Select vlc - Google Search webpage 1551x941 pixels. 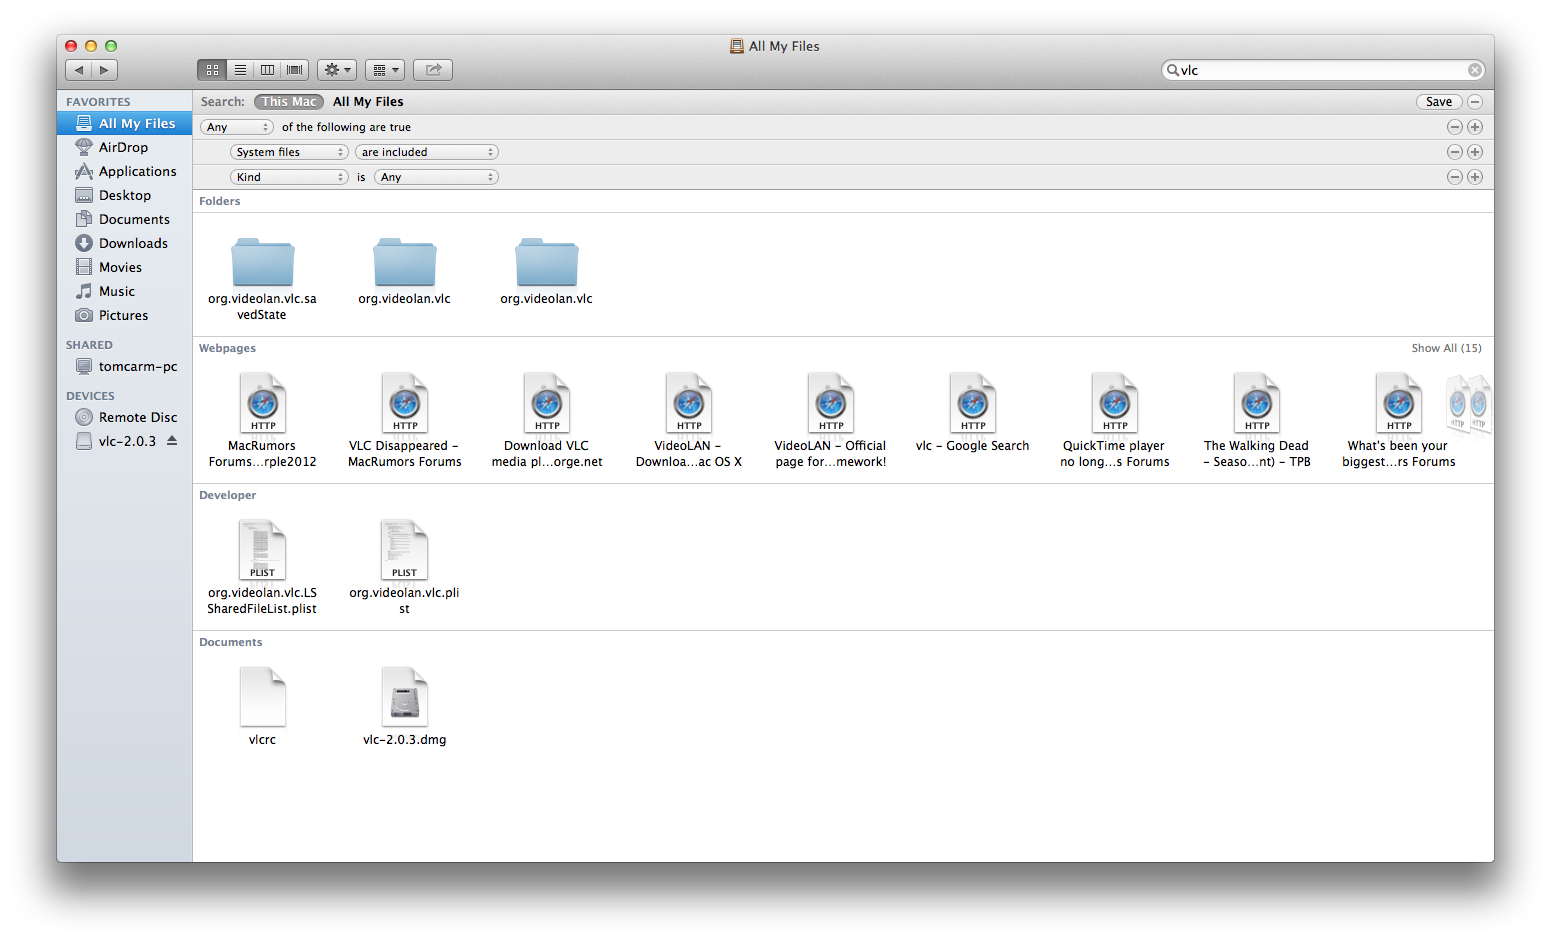pos(973,412)
